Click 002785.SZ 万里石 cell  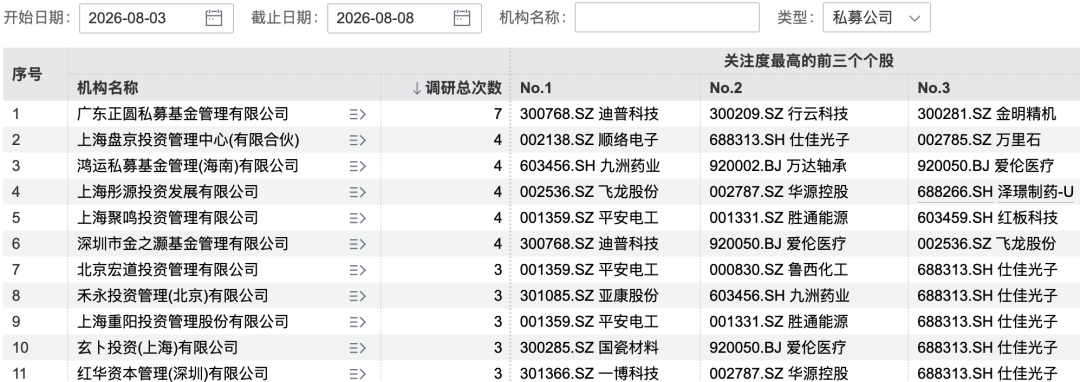coord(979,140)
